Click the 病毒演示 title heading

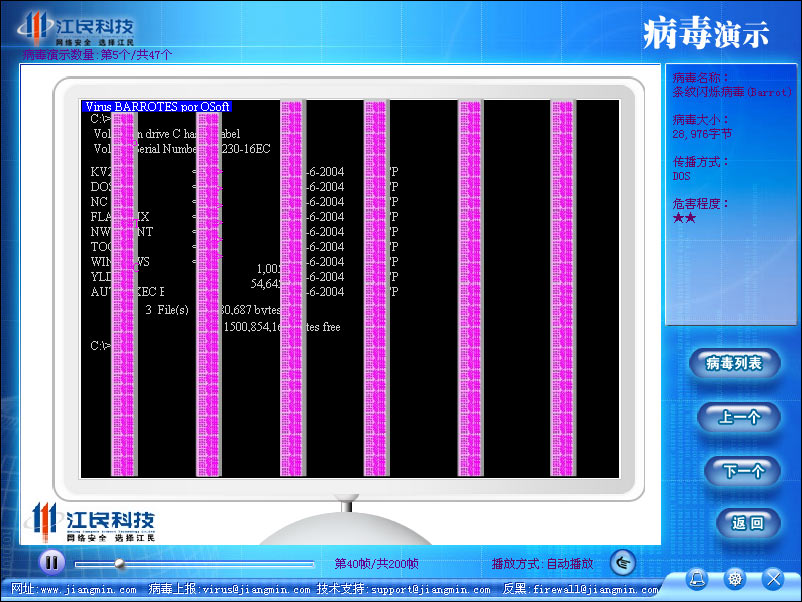(x=706, y=34)
